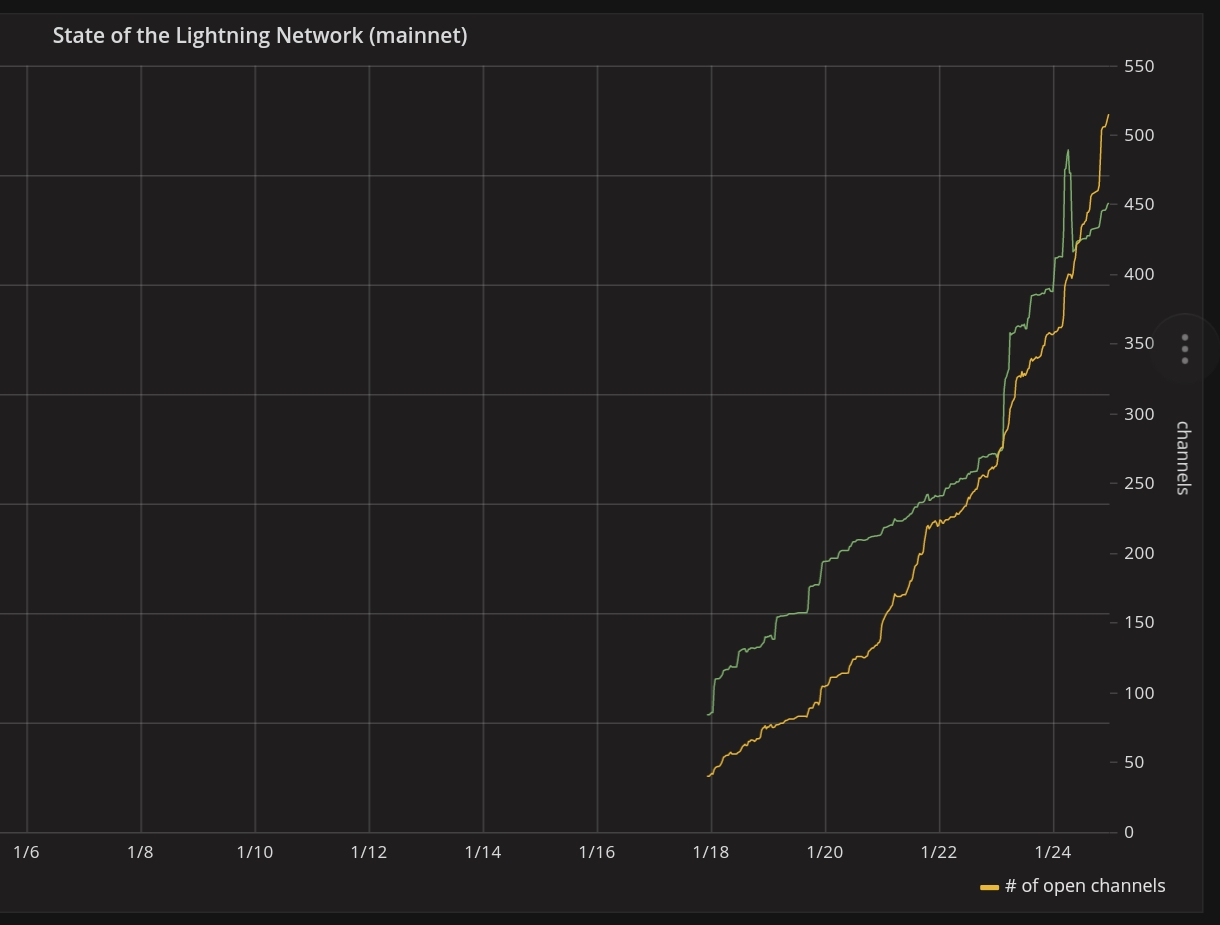Viewport: 1220px width, 925px height.
Task: Click the three-dot overflow menu button
Action: coord(1185,349)
